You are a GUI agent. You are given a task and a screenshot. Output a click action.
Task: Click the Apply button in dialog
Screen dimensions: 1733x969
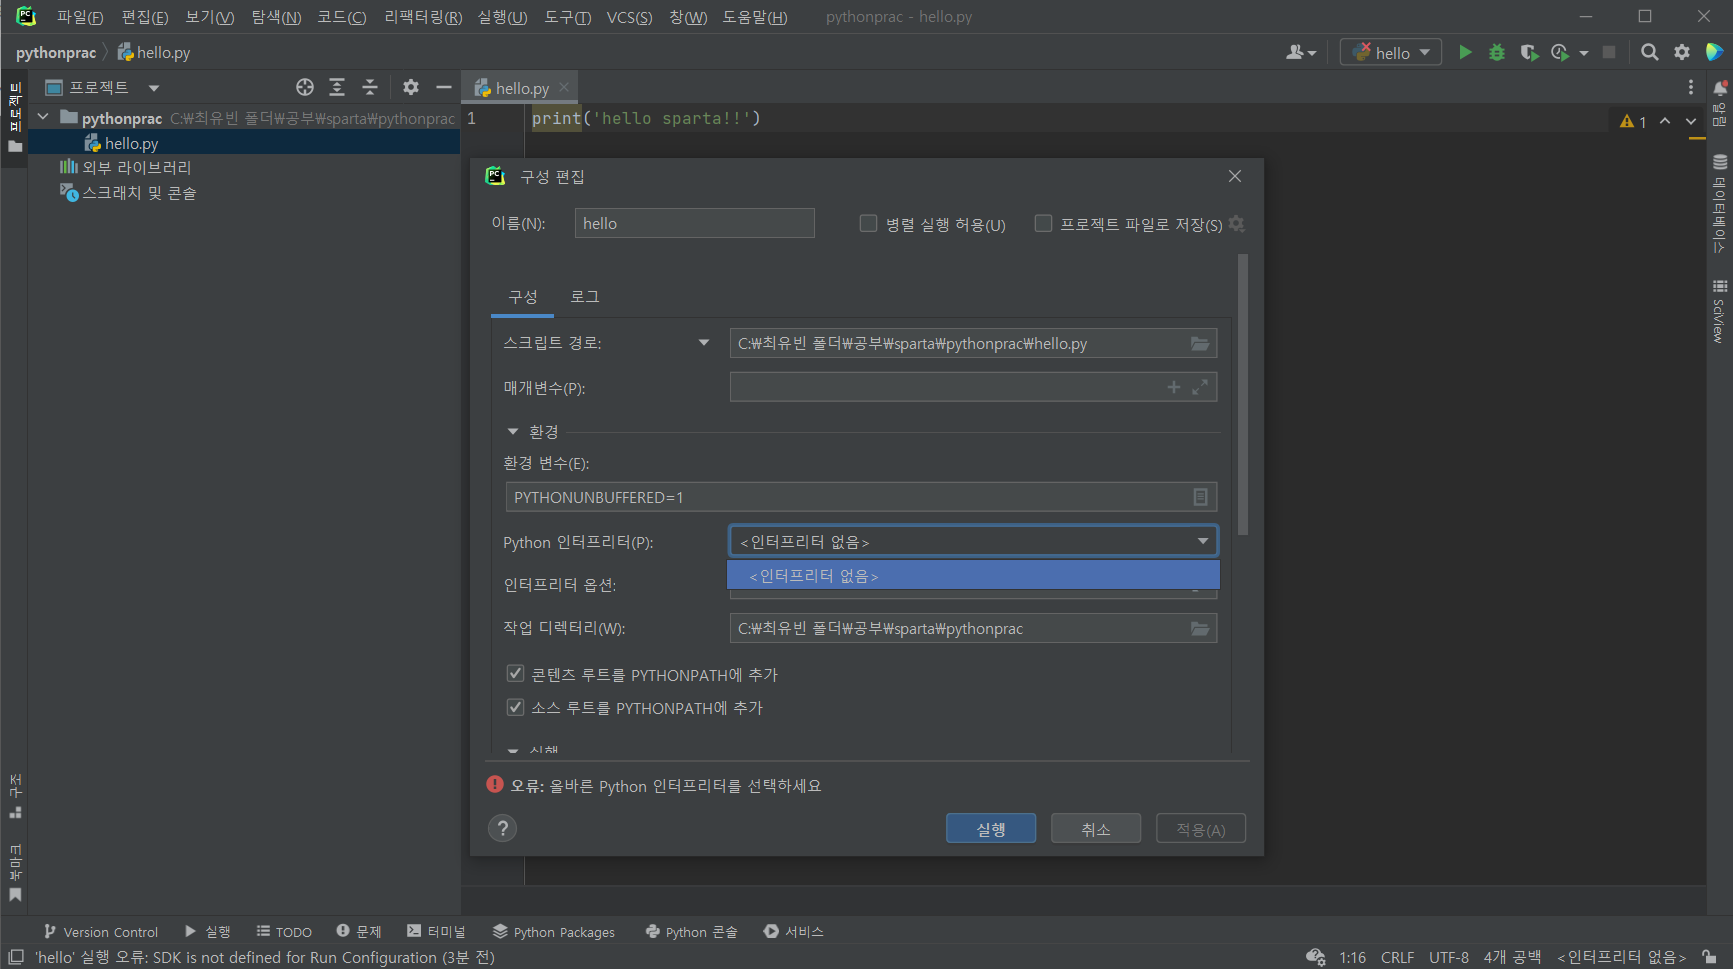(1201, 828)
